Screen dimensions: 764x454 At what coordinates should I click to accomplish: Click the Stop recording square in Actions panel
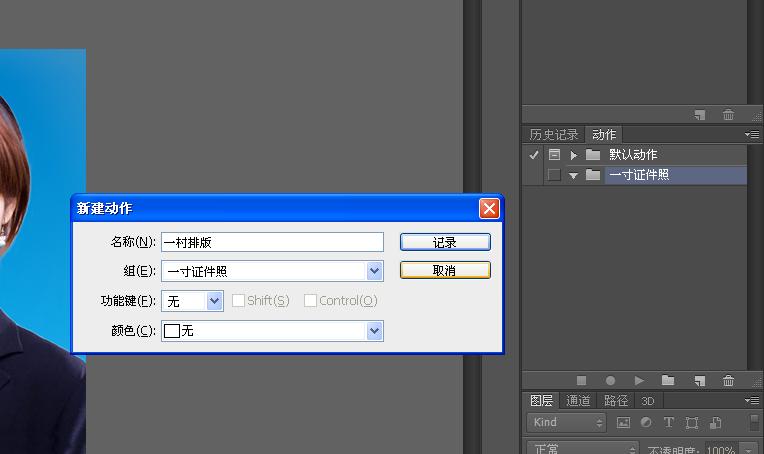[x=581, y=380]
